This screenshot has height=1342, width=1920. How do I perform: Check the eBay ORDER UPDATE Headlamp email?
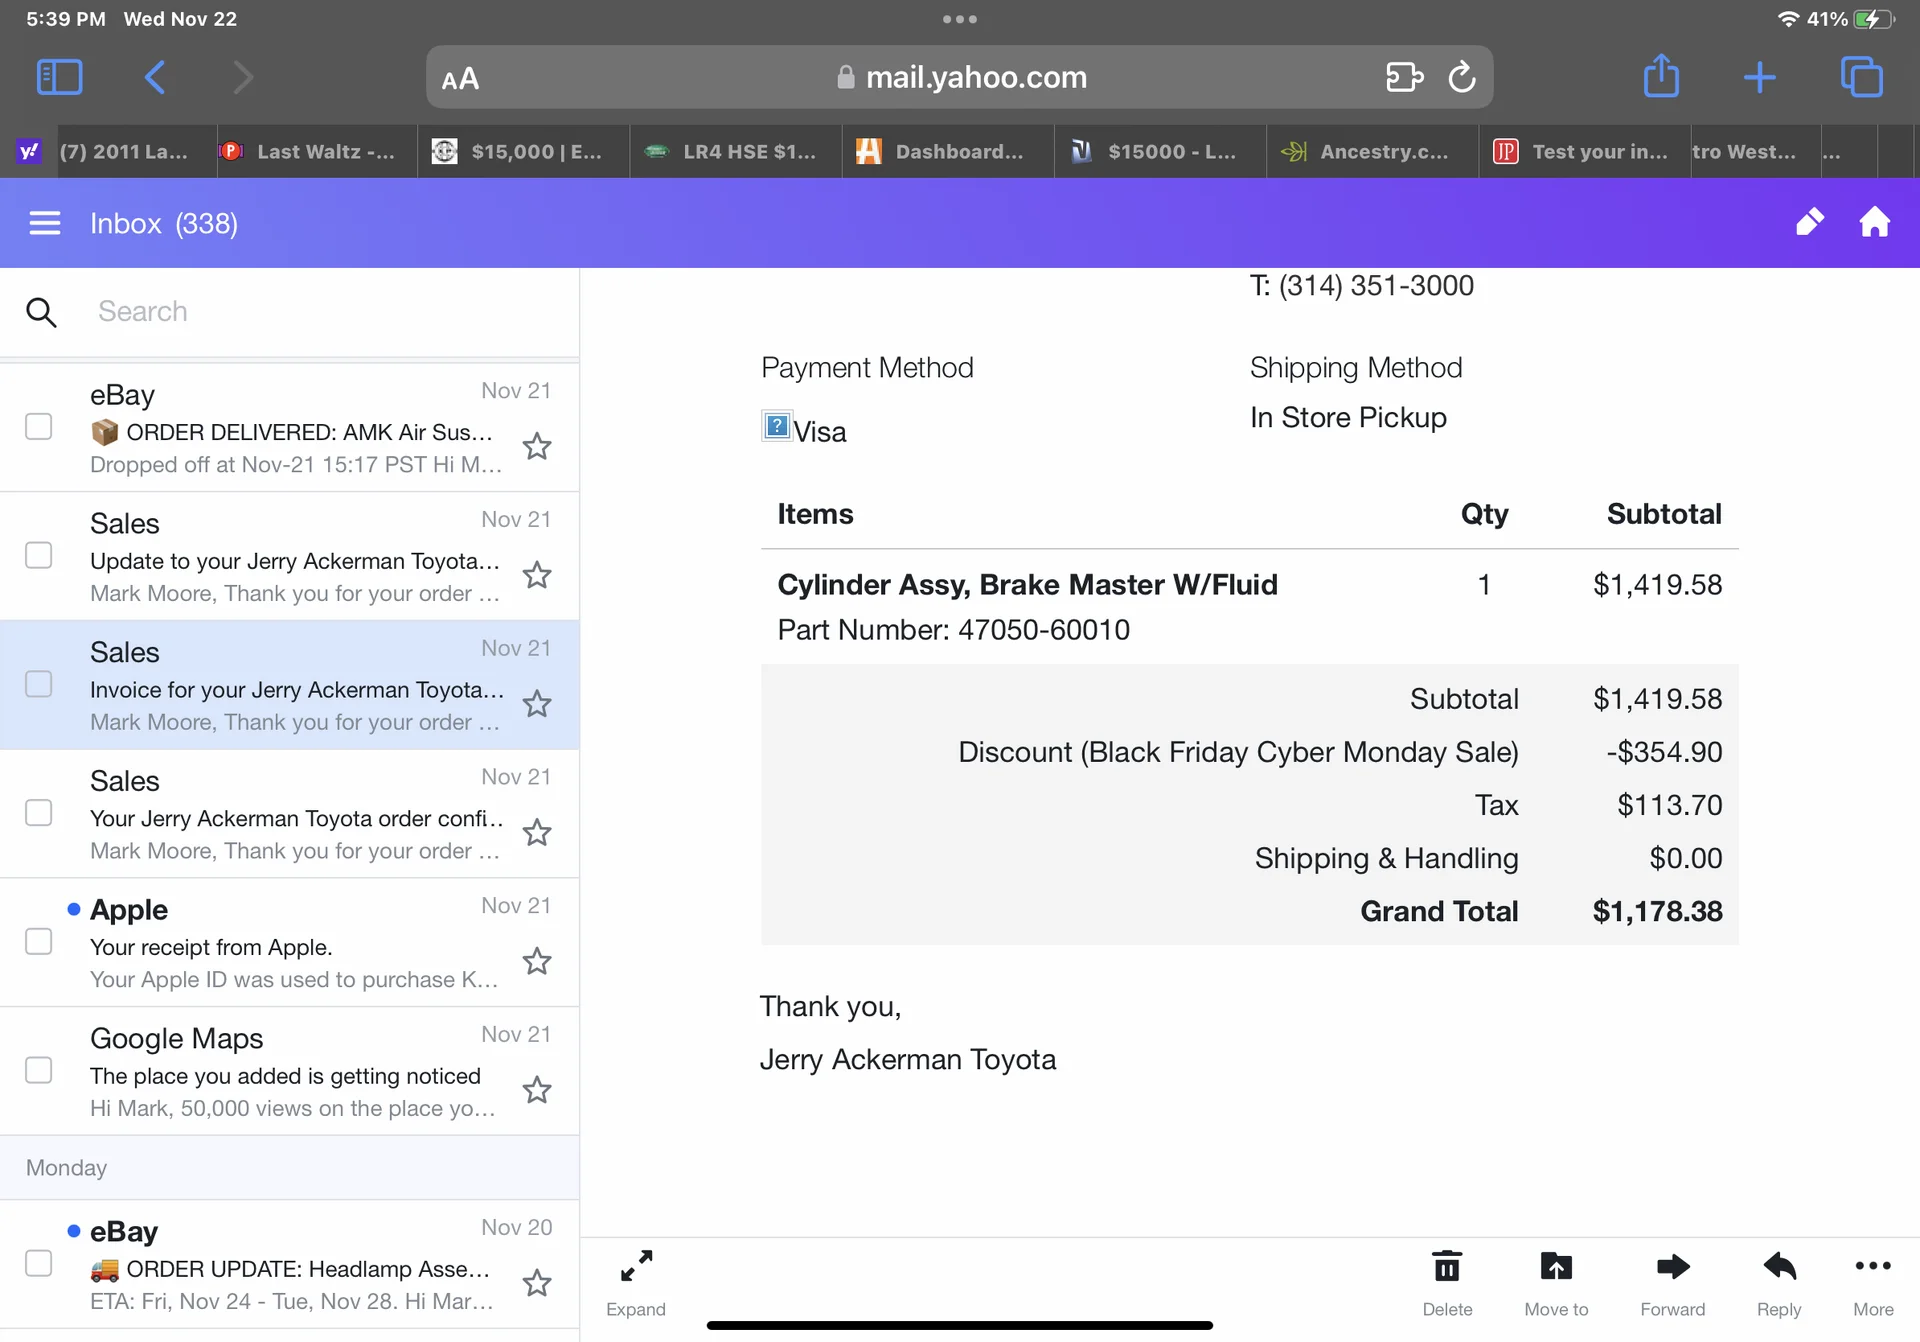[39, 1264]
